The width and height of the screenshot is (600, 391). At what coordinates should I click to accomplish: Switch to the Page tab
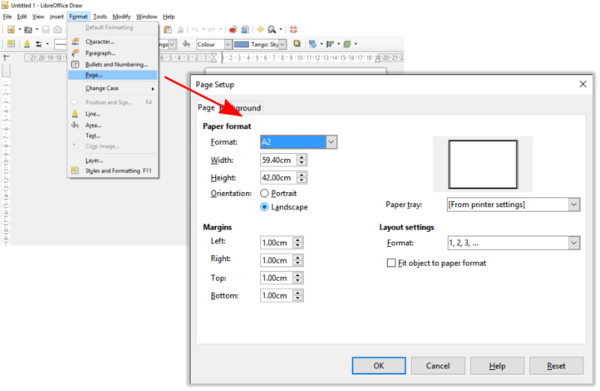click(x=206, y=108)
